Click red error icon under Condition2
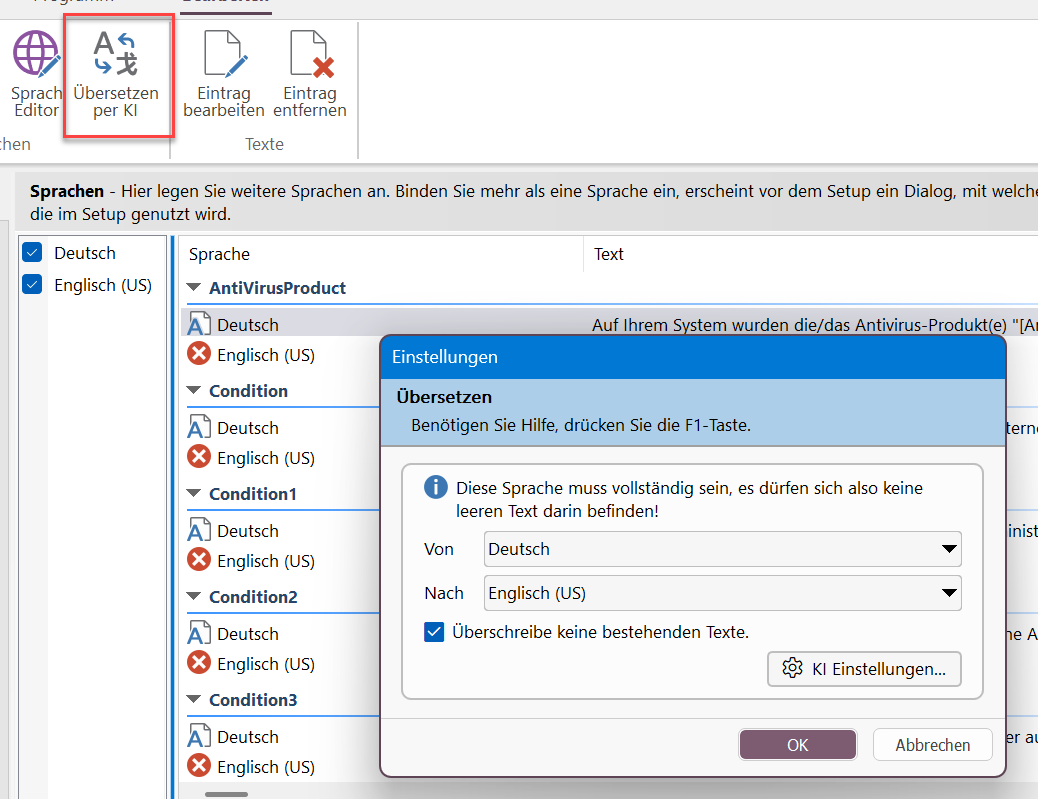 (199, 663)
